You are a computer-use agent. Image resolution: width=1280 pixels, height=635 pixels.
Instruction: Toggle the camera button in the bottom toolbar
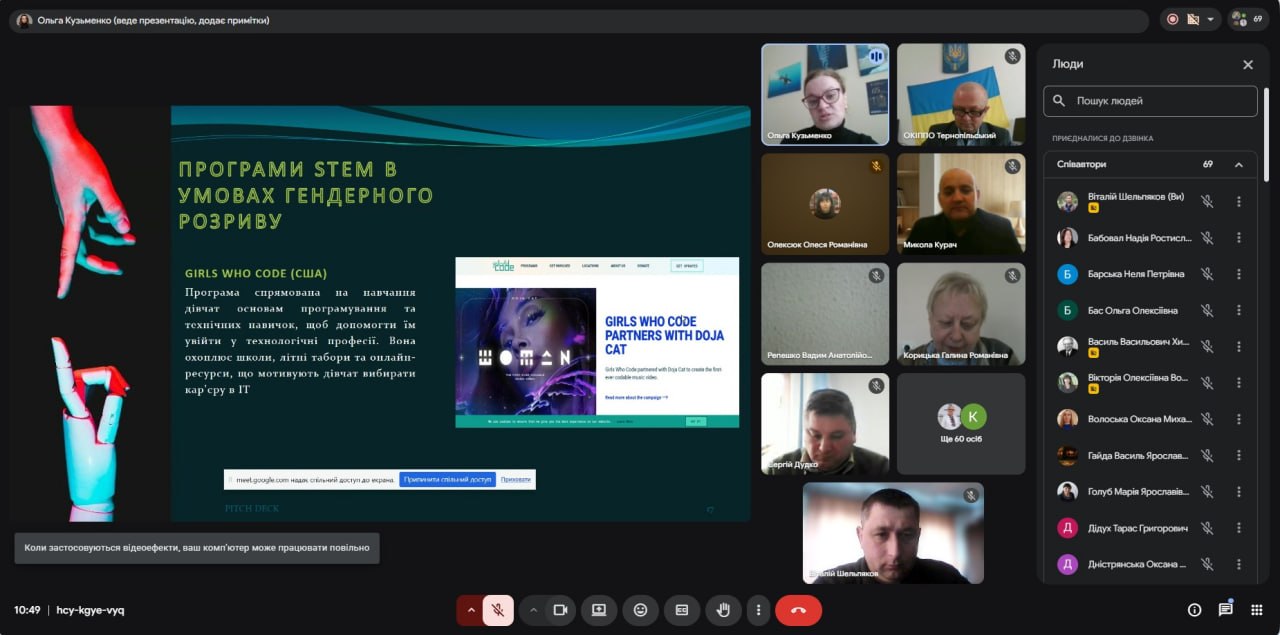pyautogui.click(x=560, y=610)
